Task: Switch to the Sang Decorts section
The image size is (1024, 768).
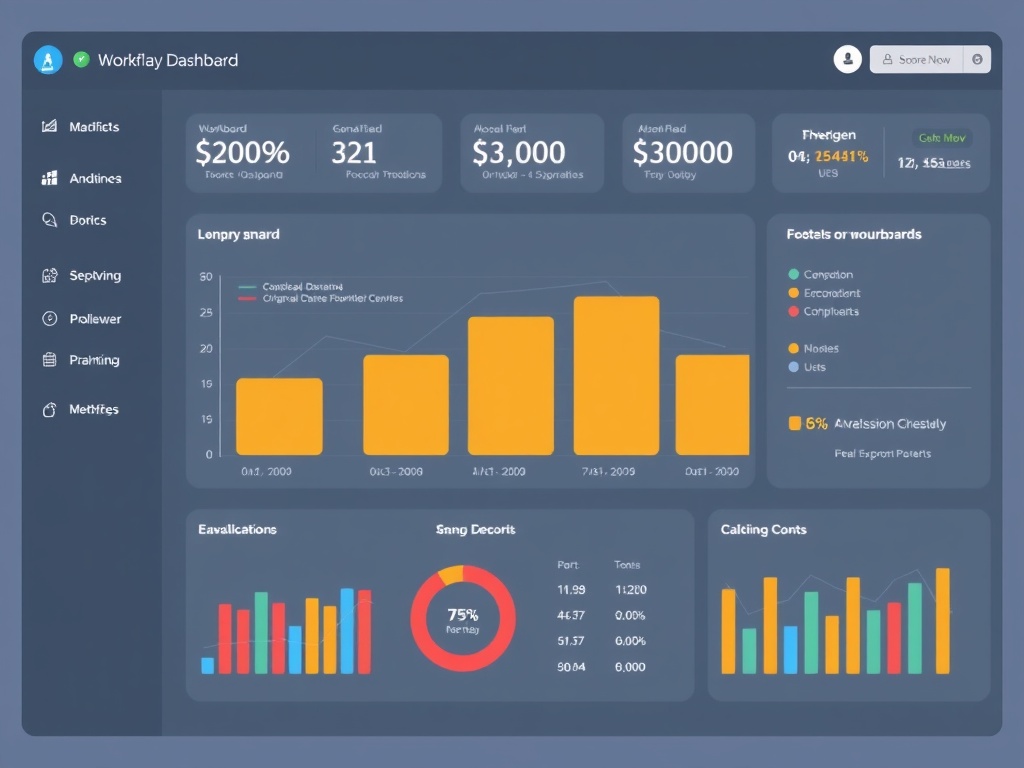Action: [x=476, y=529]
